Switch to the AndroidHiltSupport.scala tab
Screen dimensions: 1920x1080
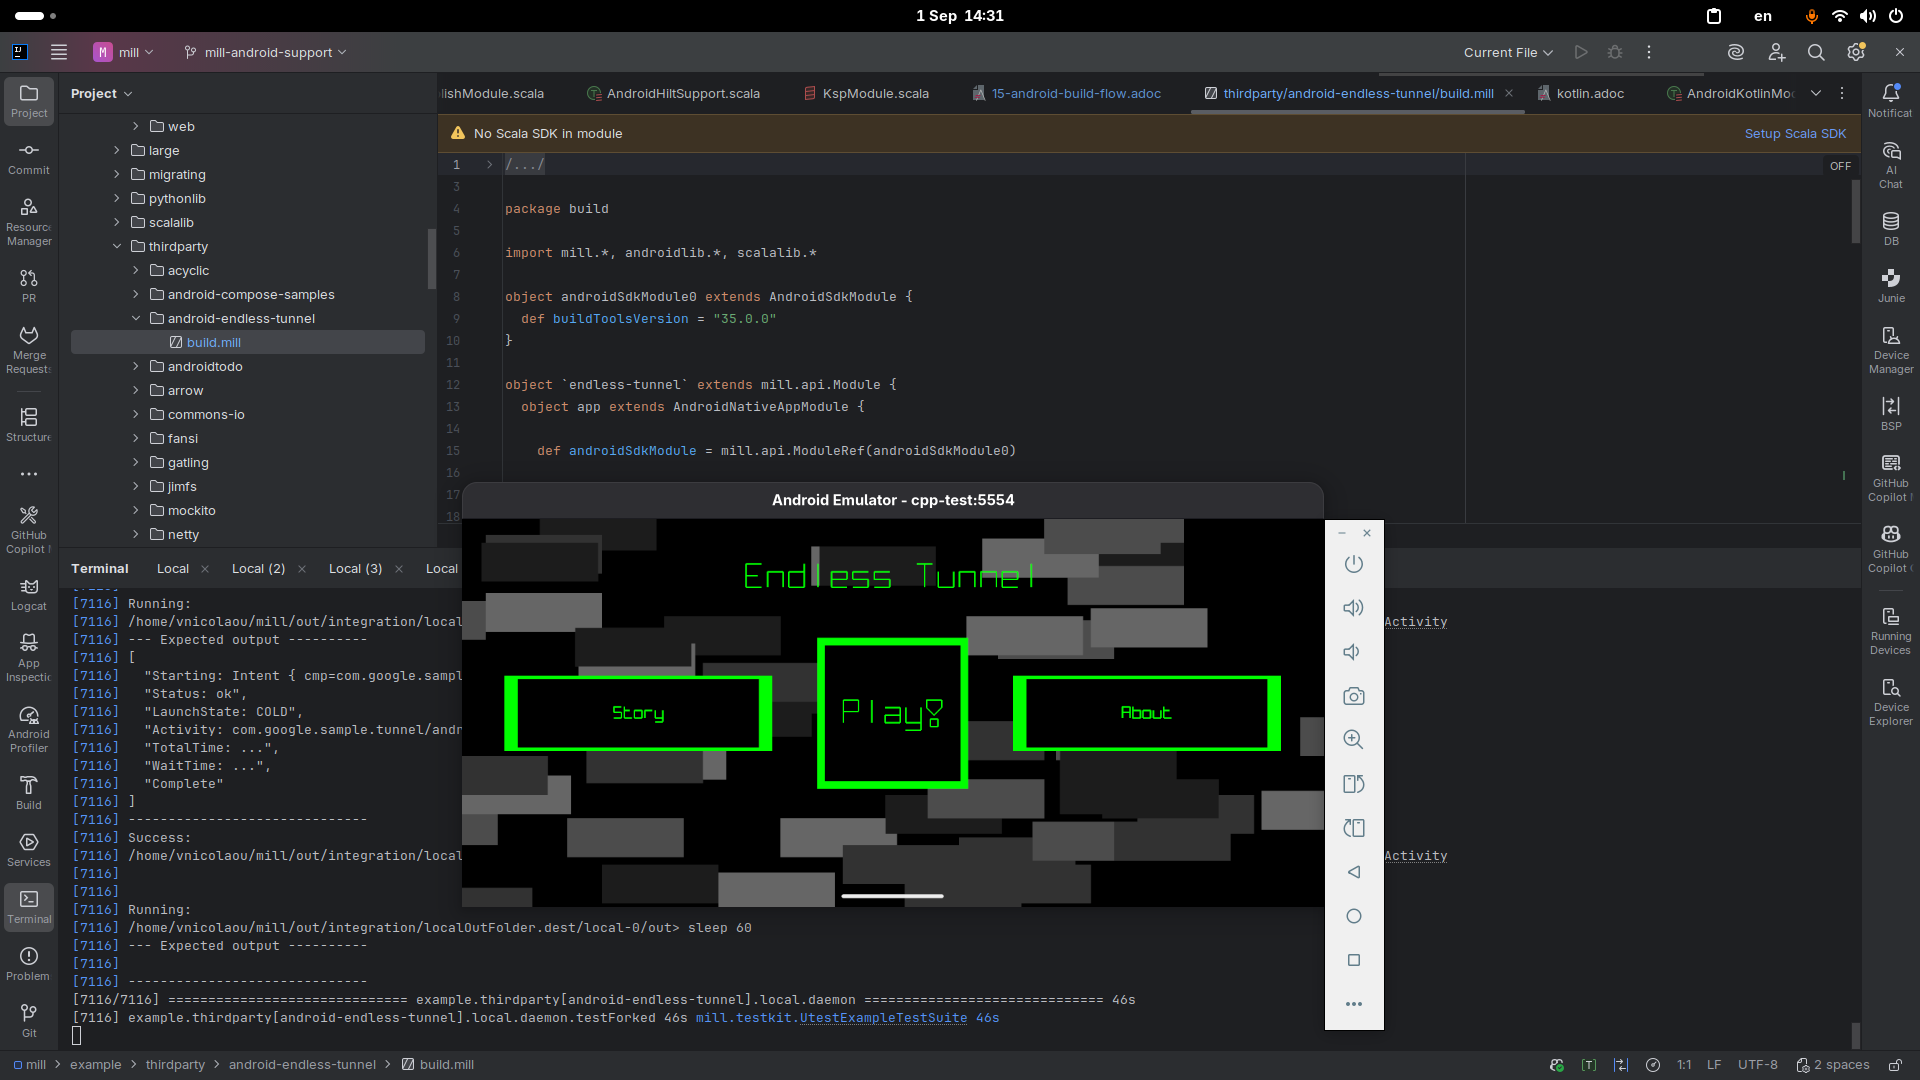tap(673, 93)
